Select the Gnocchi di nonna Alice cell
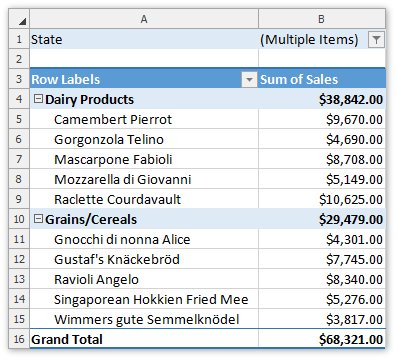 pos(144,239)
